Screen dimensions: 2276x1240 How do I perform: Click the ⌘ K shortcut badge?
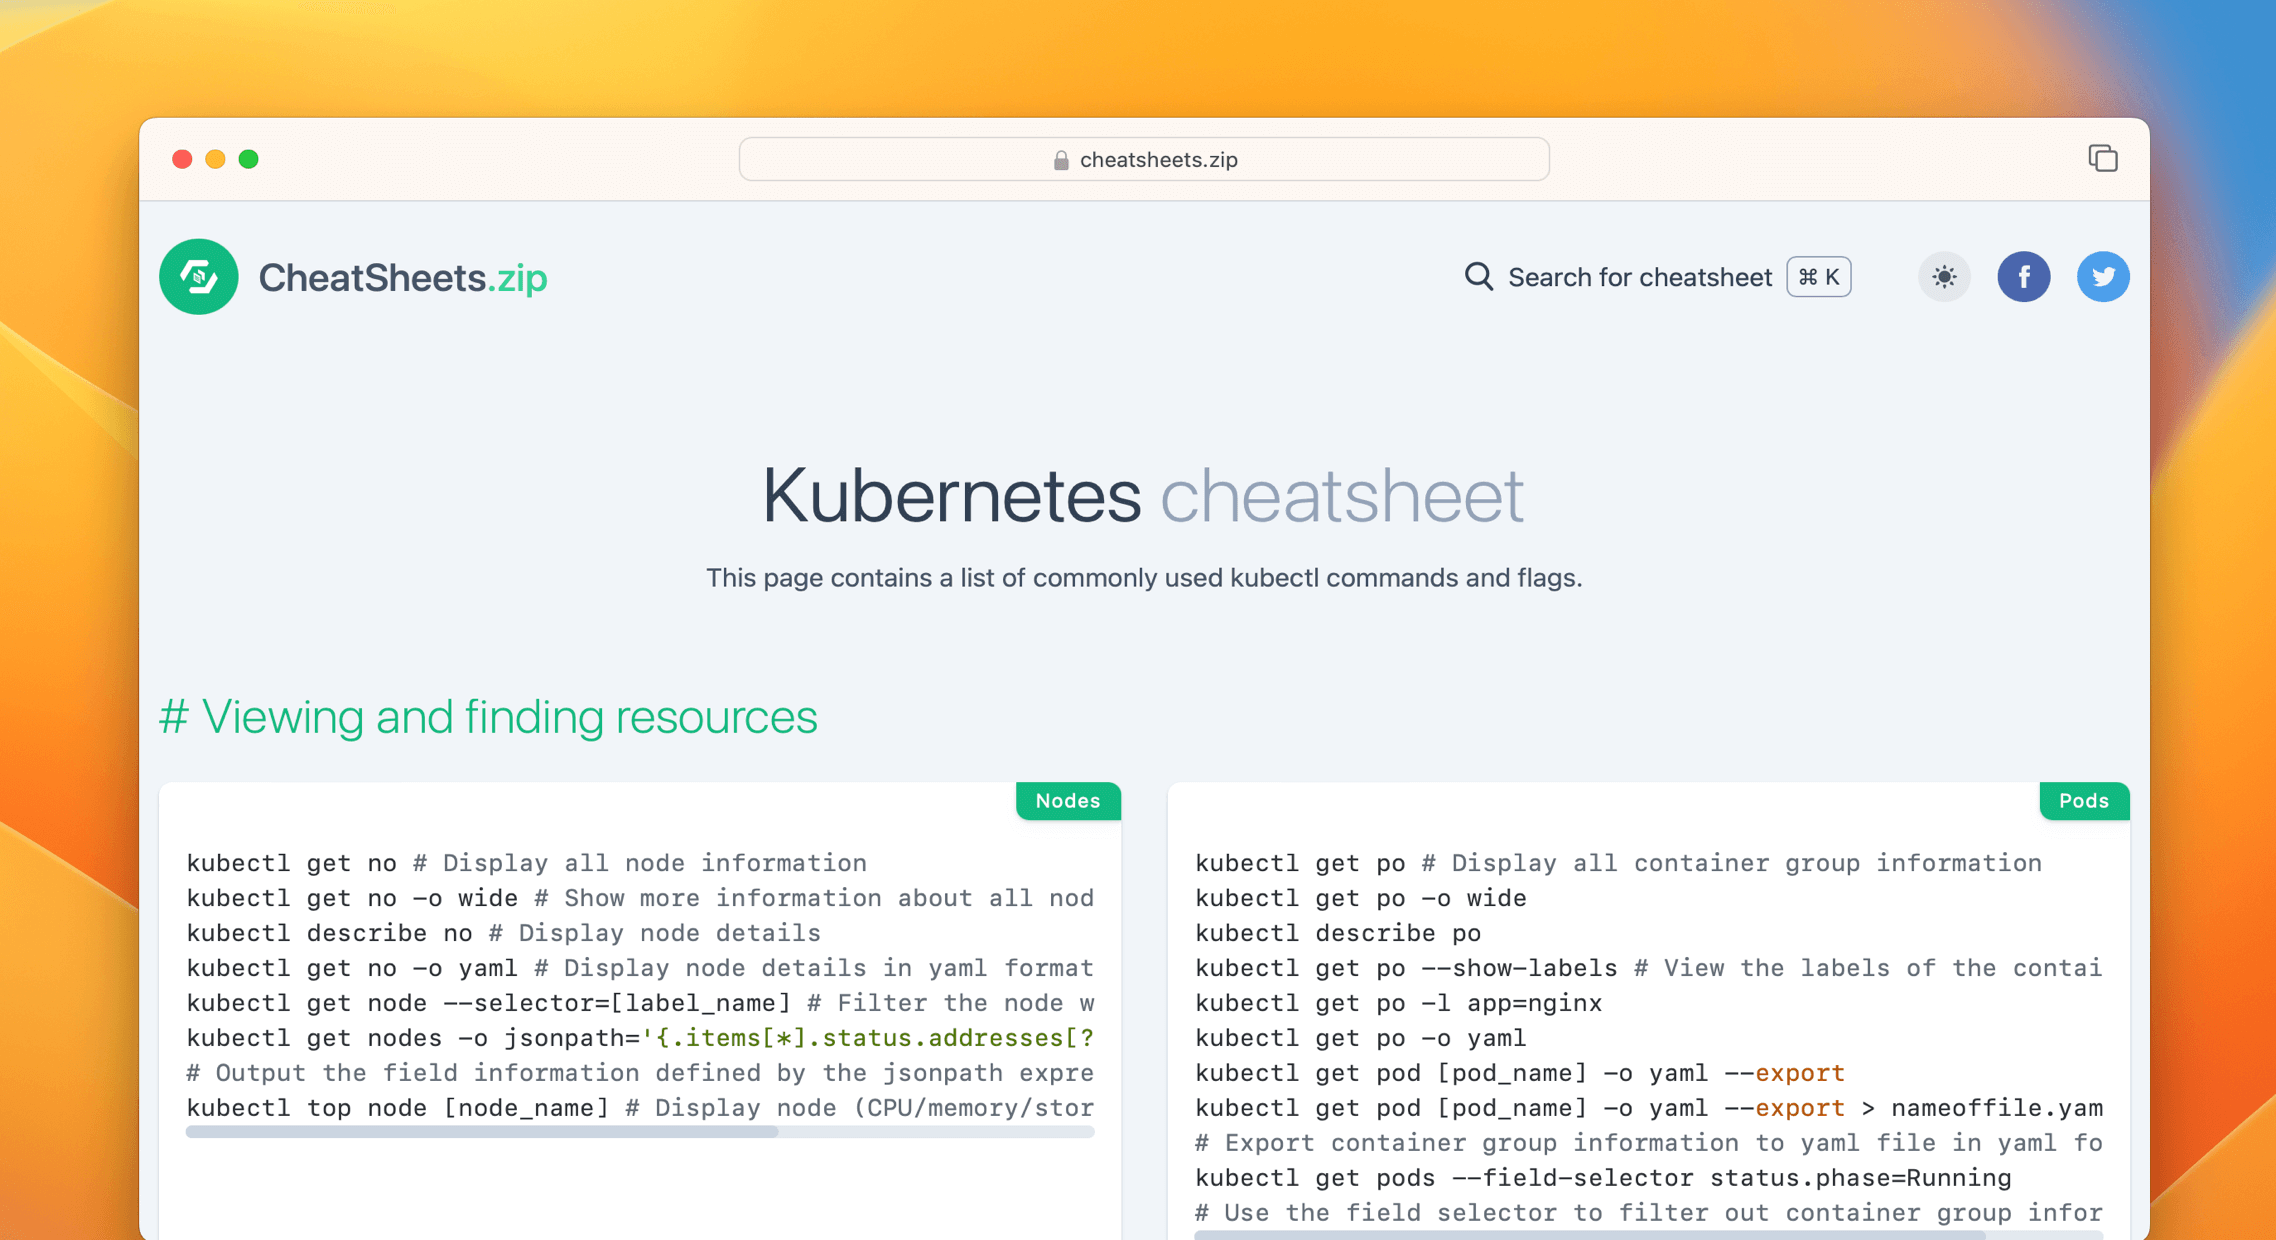coord(1818,277)
